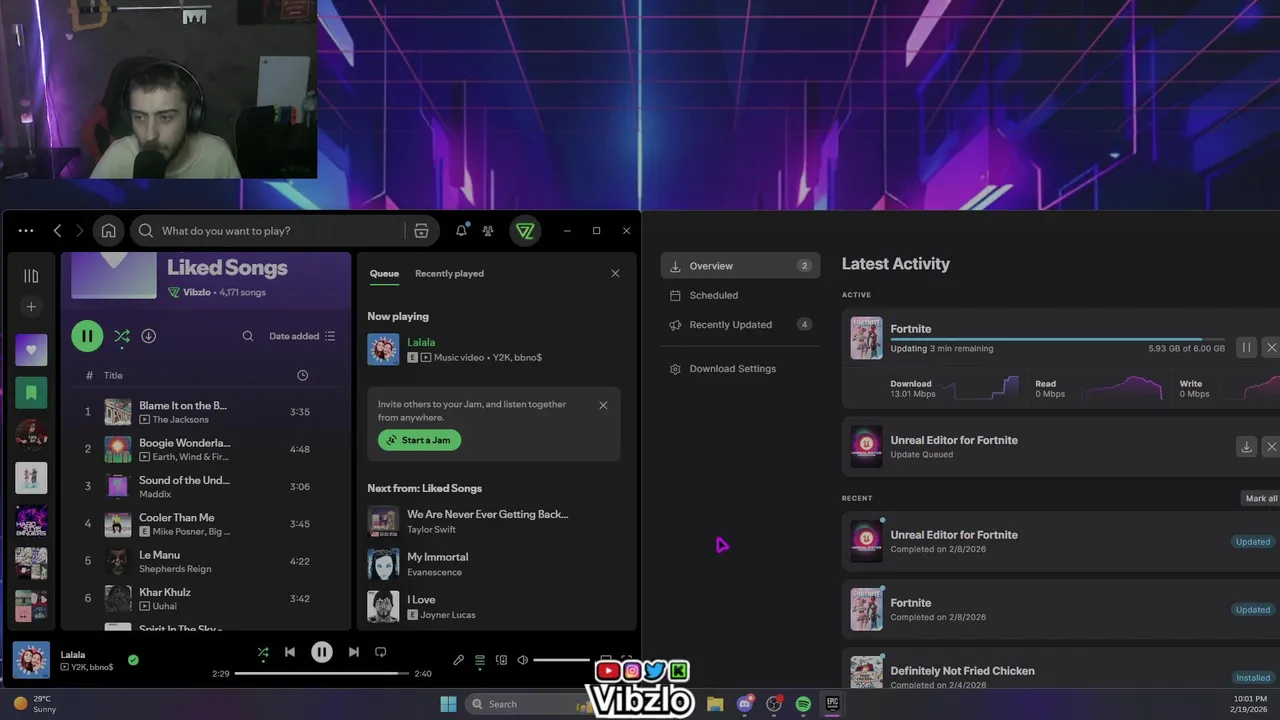
Task: Adjust the Spotify volume slider
Action: click(x=562, y=660)
